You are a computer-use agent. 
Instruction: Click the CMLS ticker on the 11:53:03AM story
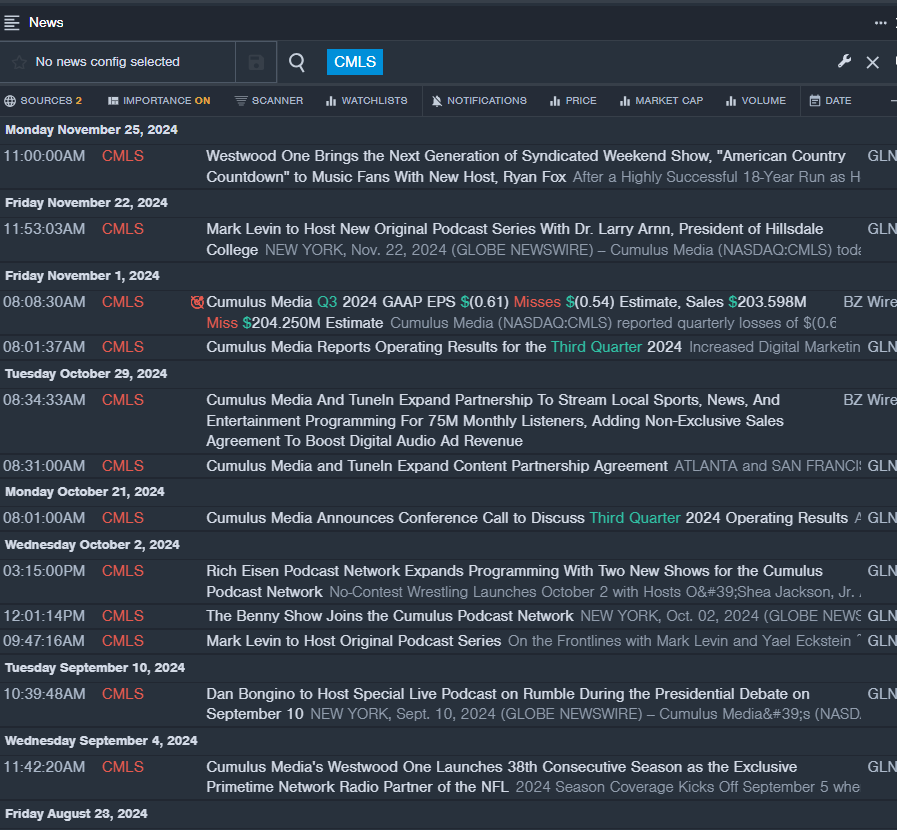click(123, 229)
